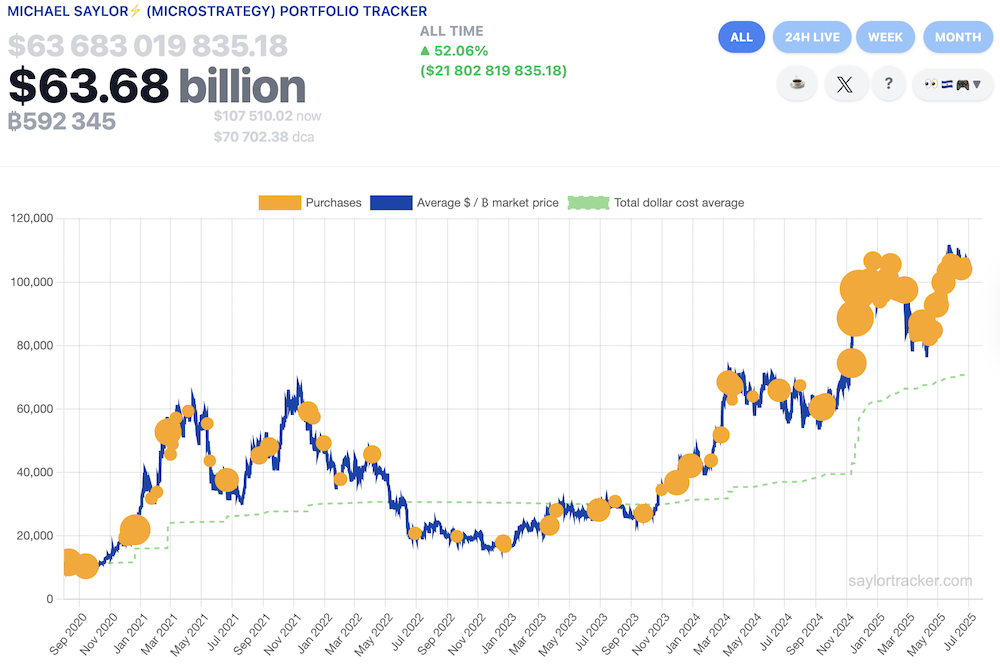Click the question mark help icon
Viewport: 1000px width, 667px height.
(x=889, y=84)
